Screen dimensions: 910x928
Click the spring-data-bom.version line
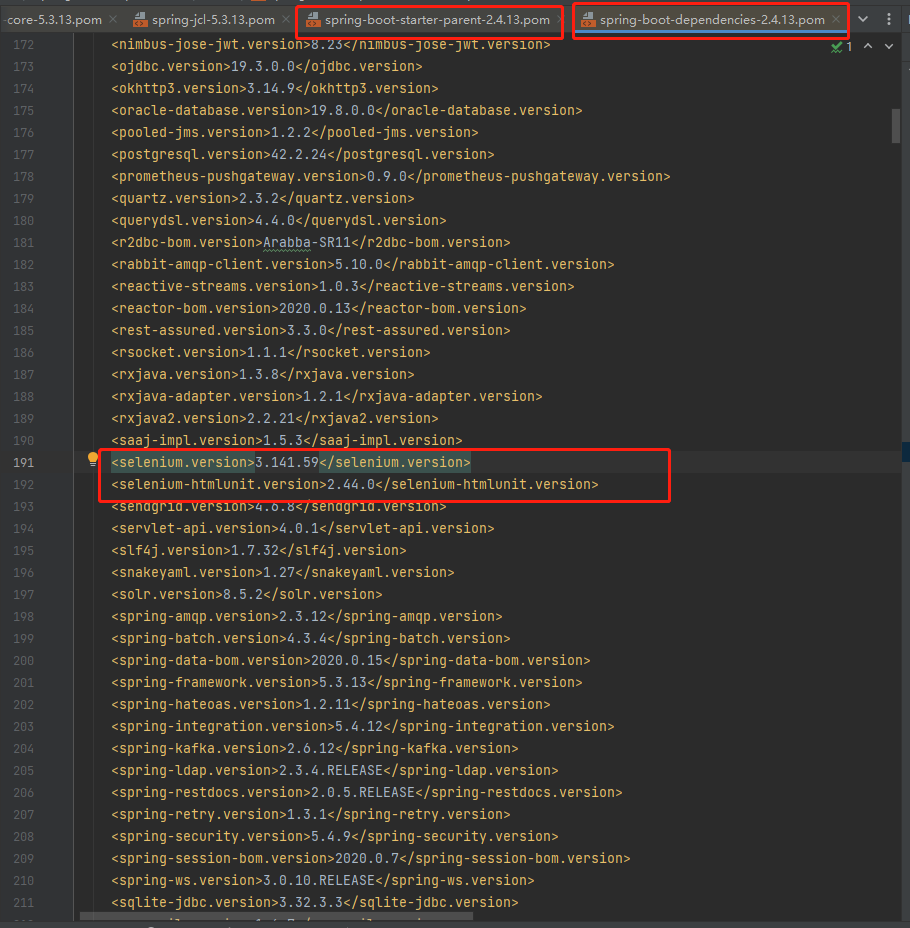351,660
